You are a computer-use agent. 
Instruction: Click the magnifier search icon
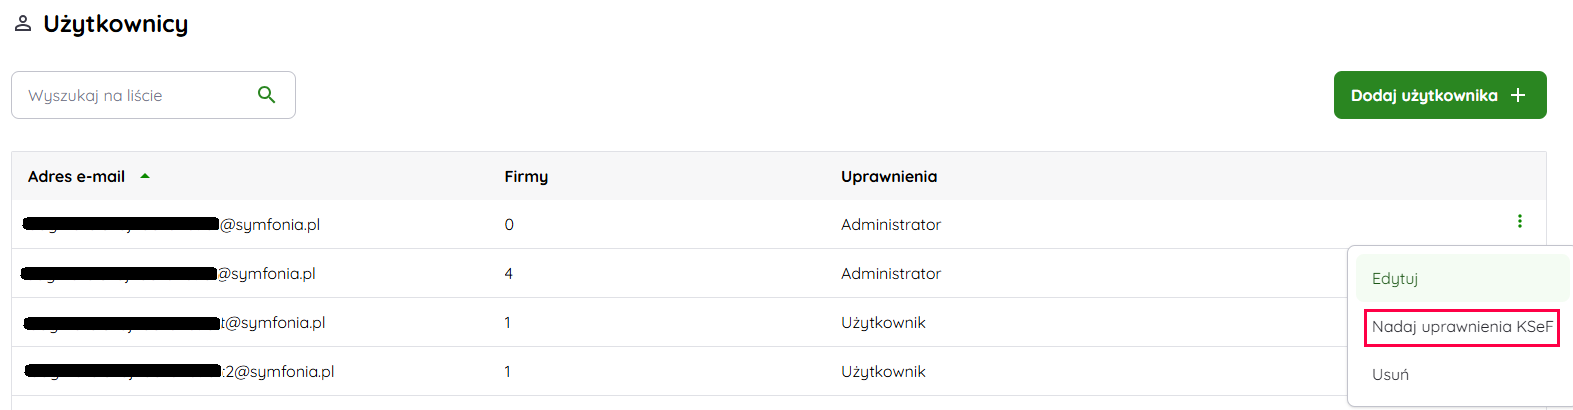266,95
